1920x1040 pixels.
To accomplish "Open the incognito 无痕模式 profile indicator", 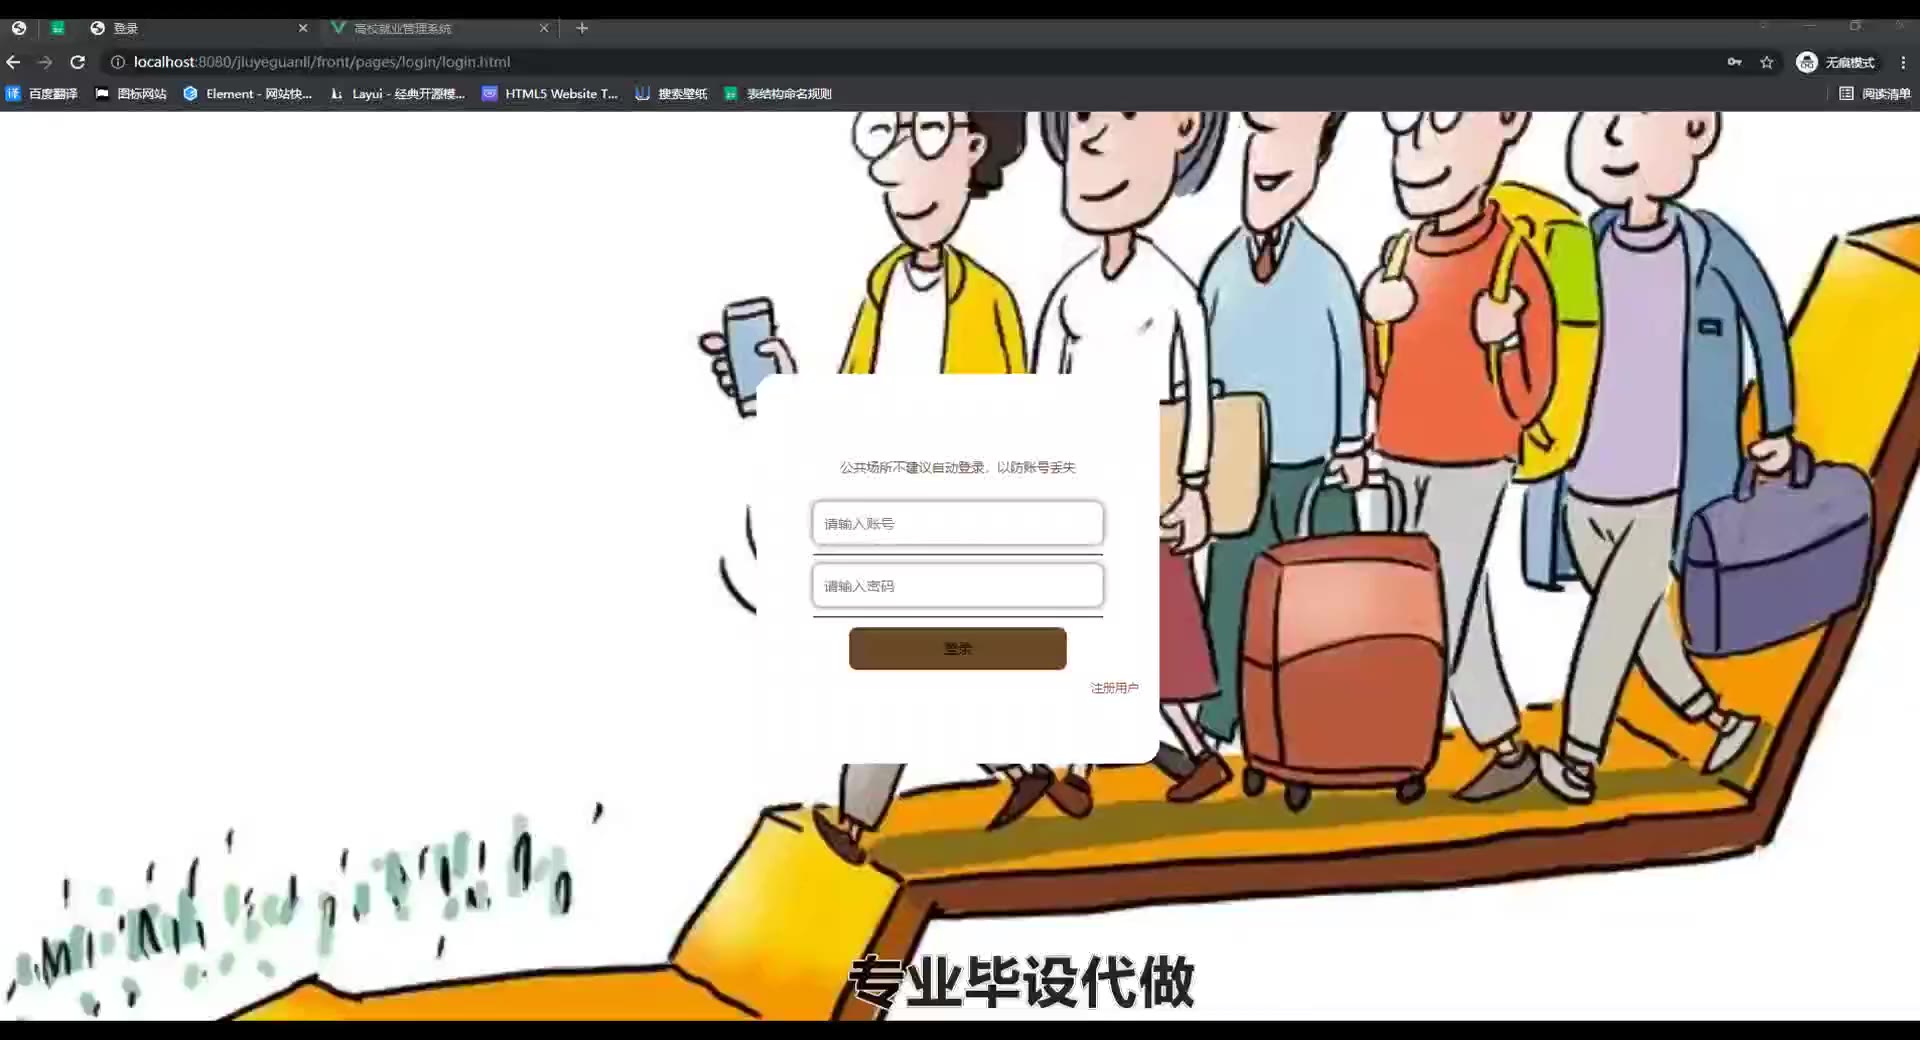I will coord(1835,62).
